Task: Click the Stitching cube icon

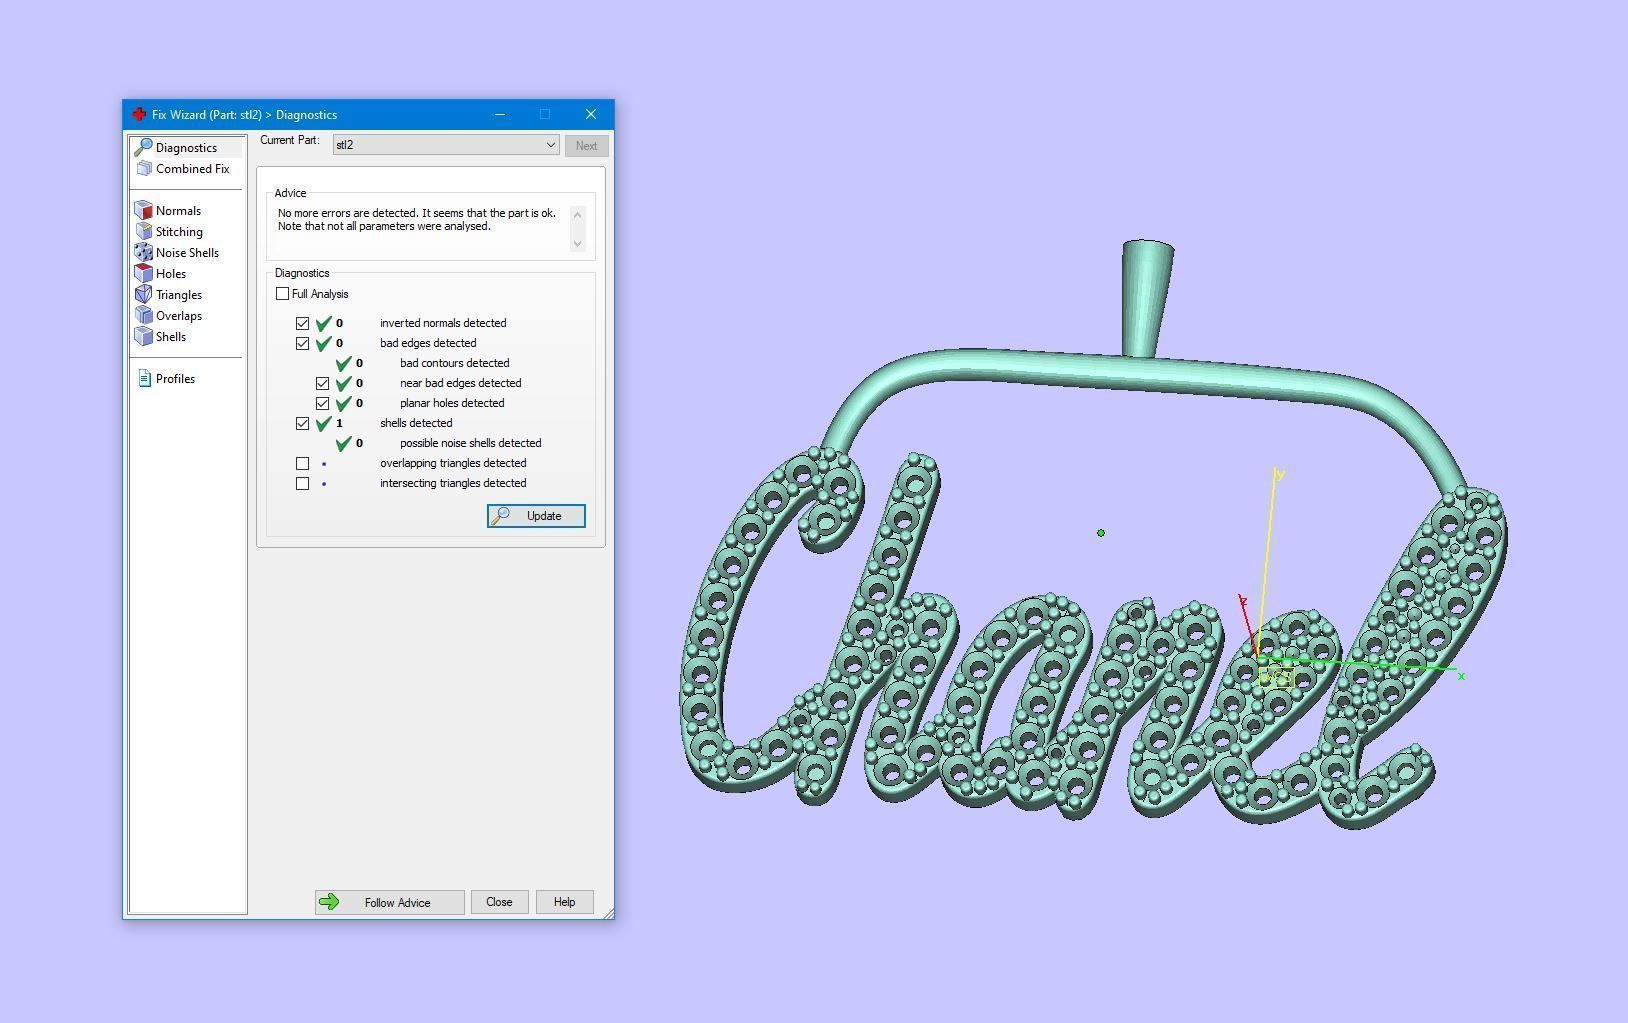Action: point(144,232)
